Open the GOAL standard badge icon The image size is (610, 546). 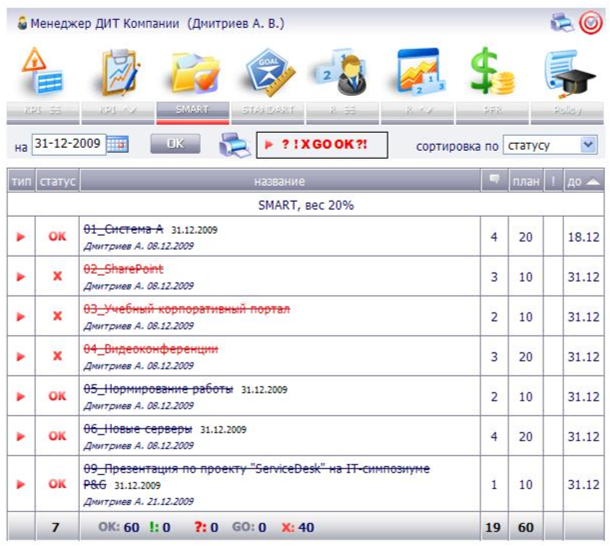pyautogui.click(x=268, y=73)
